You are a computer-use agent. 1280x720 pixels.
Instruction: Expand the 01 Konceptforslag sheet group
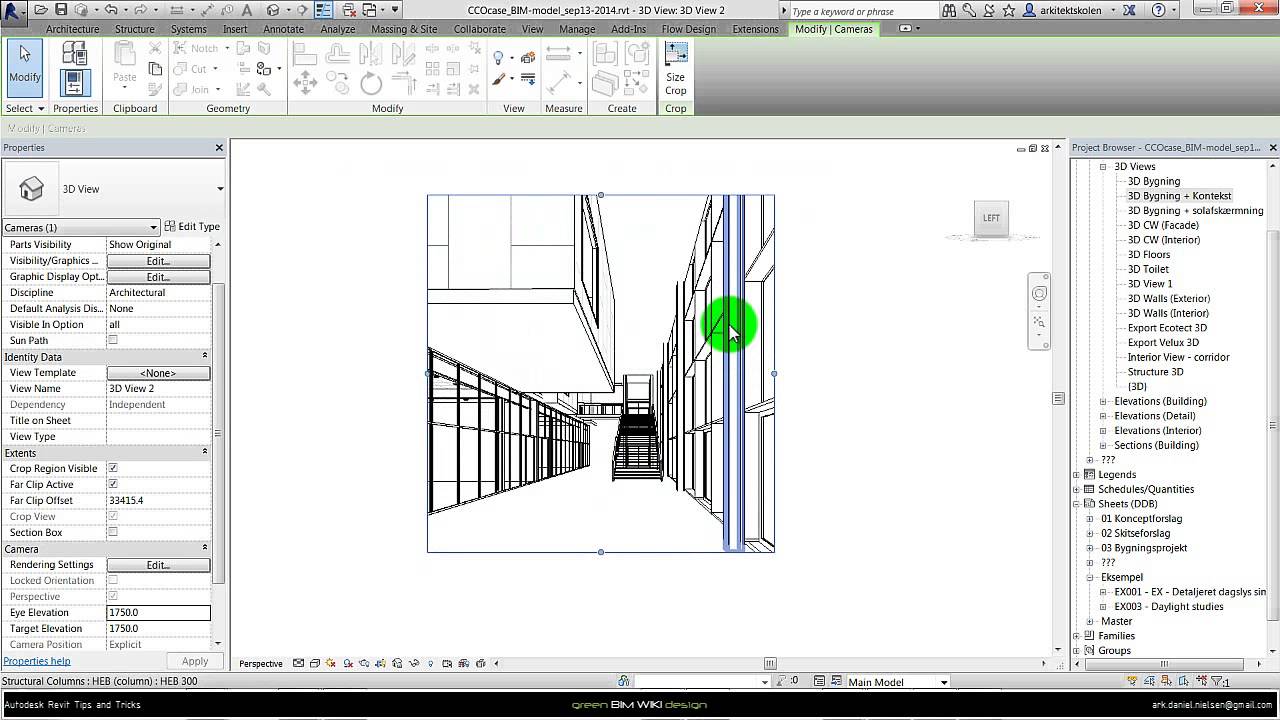[1090, 519]
